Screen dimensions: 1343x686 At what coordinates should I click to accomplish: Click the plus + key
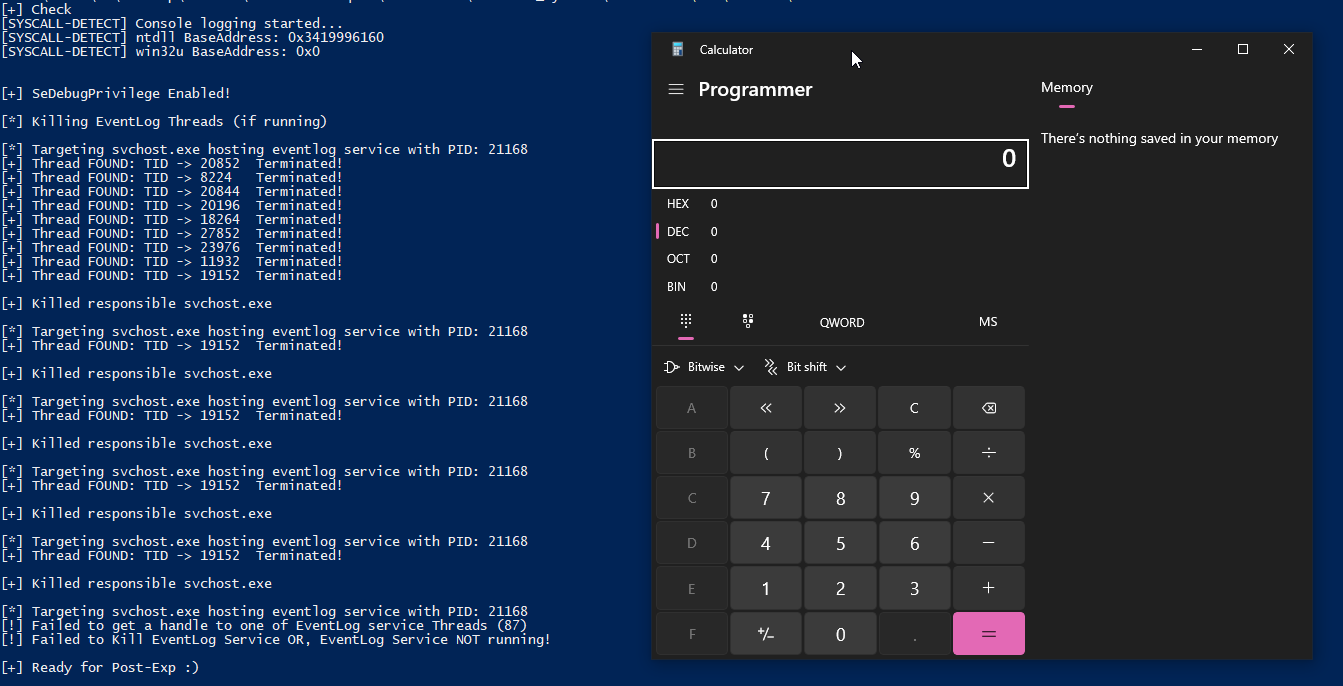pos(989,588)
